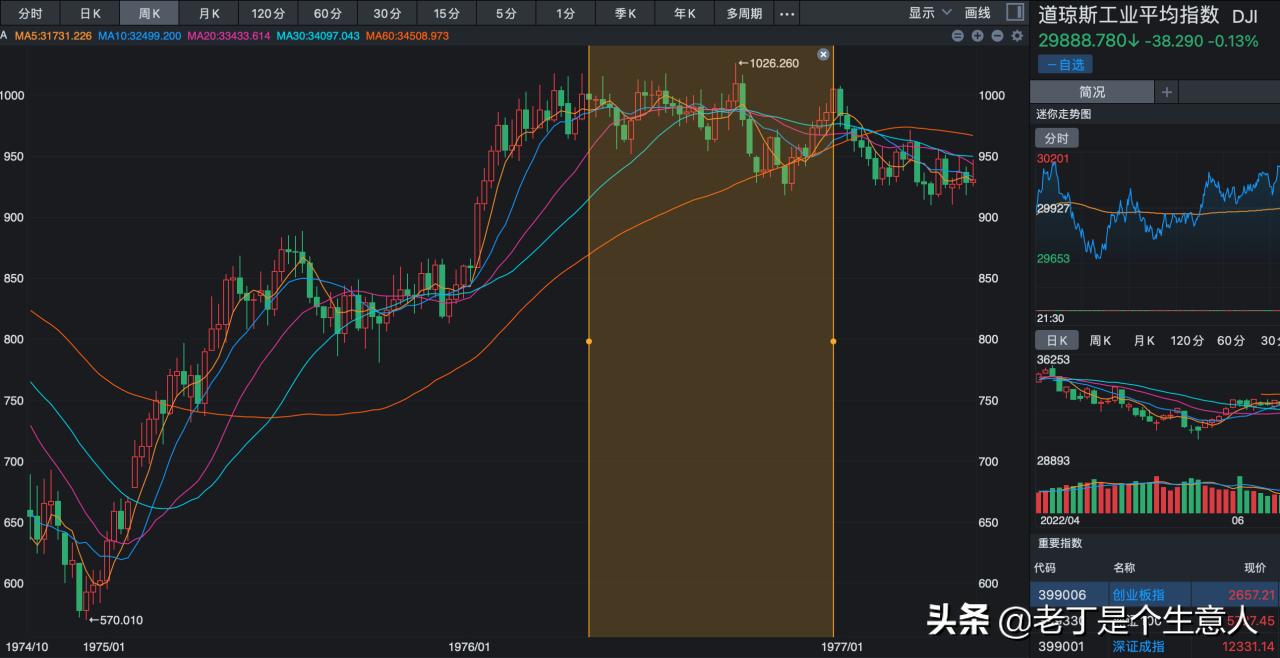Click the 画线 drawing tools button
1280x658 pixels.
(977, 13)
